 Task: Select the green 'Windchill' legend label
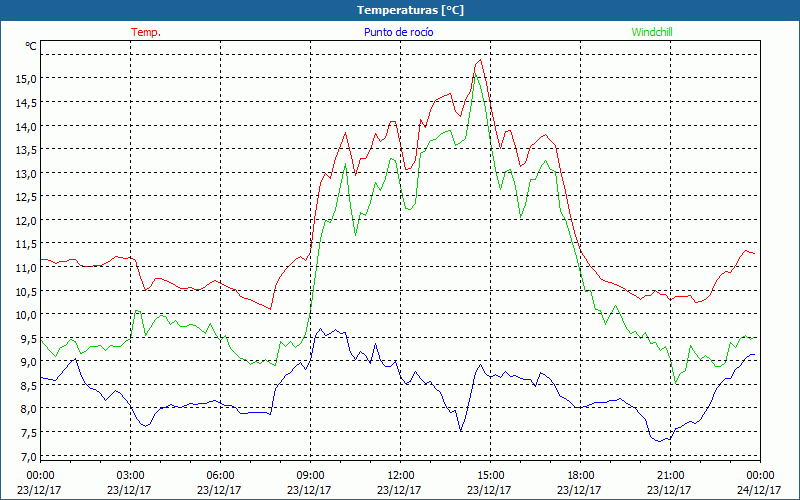point(652,32)
